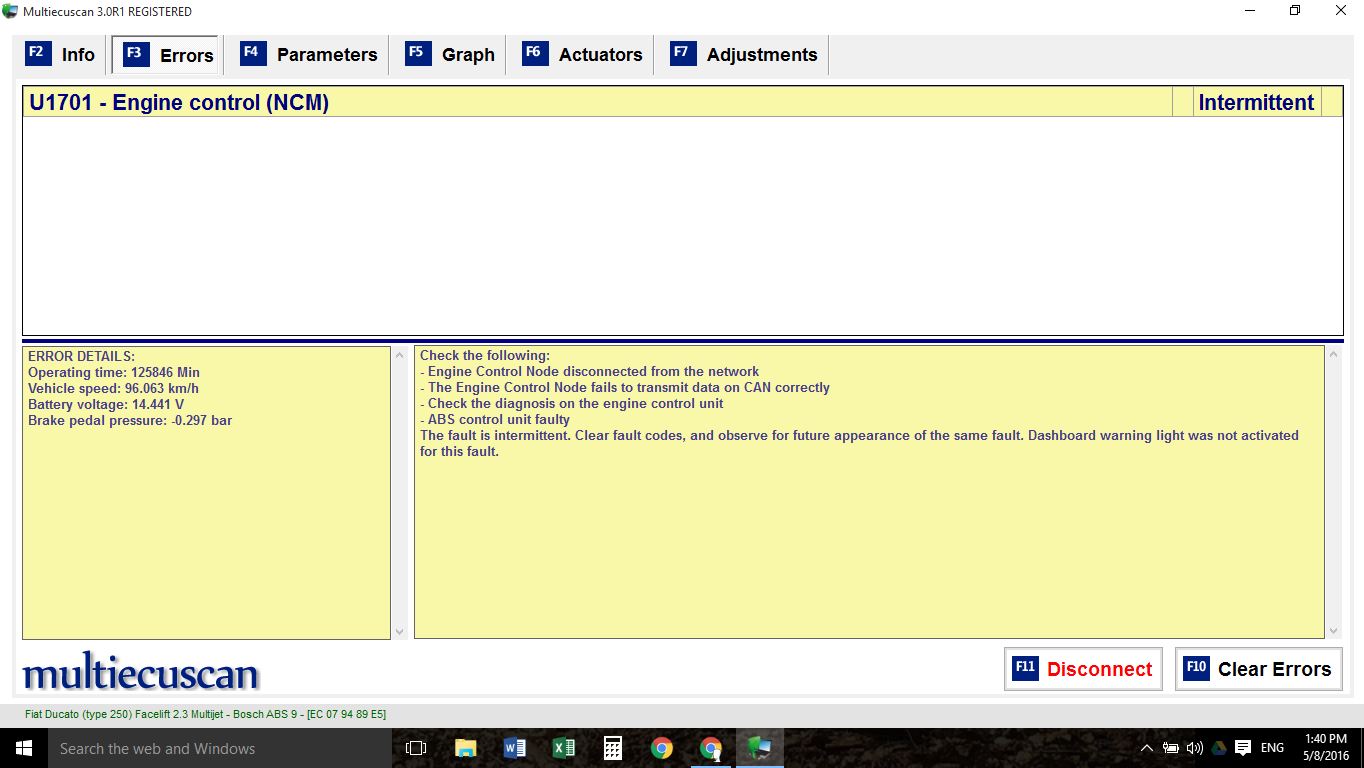The image size is (1364, 768).
Task: Click the Brake pedal pressure line
Action: [x=130, y=420]
